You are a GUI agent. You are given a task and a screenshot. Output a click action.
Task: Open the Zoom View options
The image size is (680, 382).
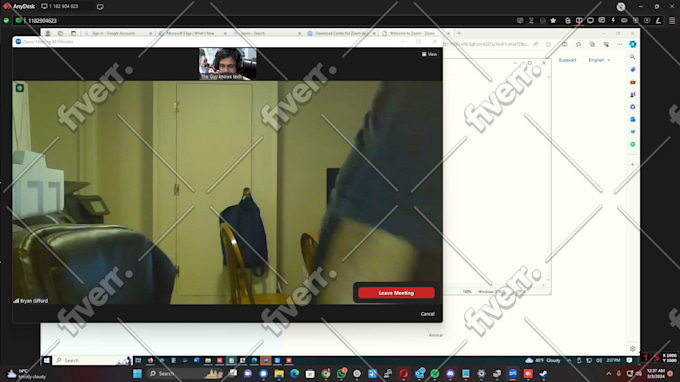[429, 54]
